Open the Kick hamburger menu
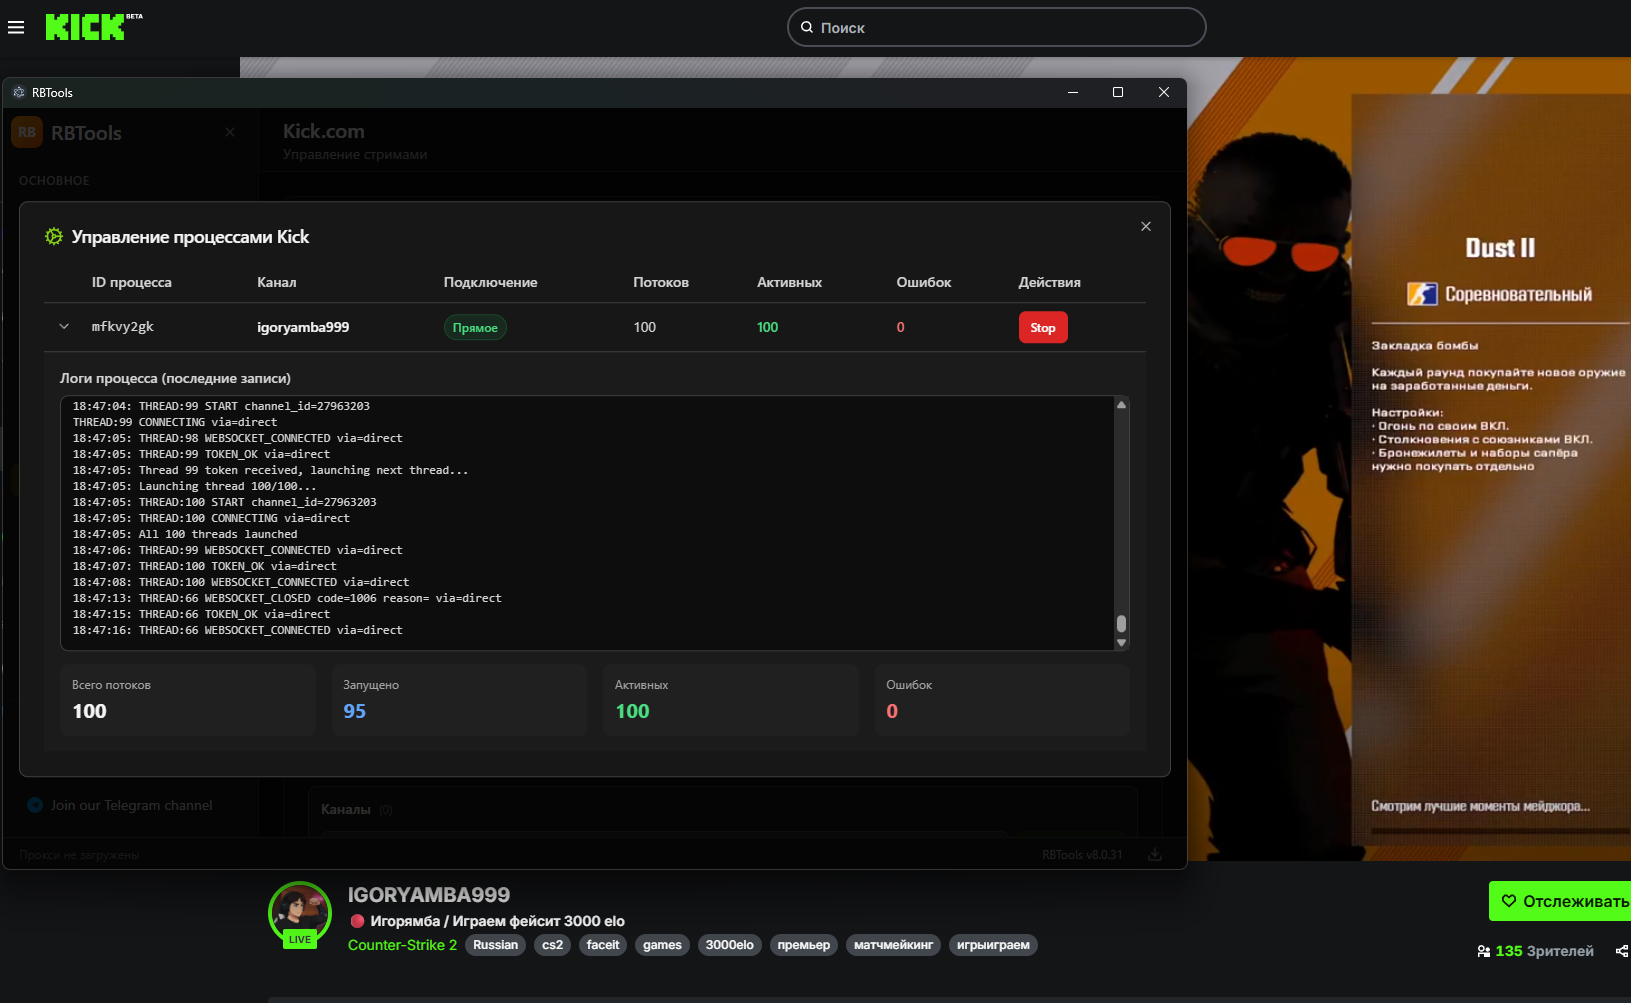Image resolution: width=1631 pixels, height=1003 pixels. (x=16, y=27)
